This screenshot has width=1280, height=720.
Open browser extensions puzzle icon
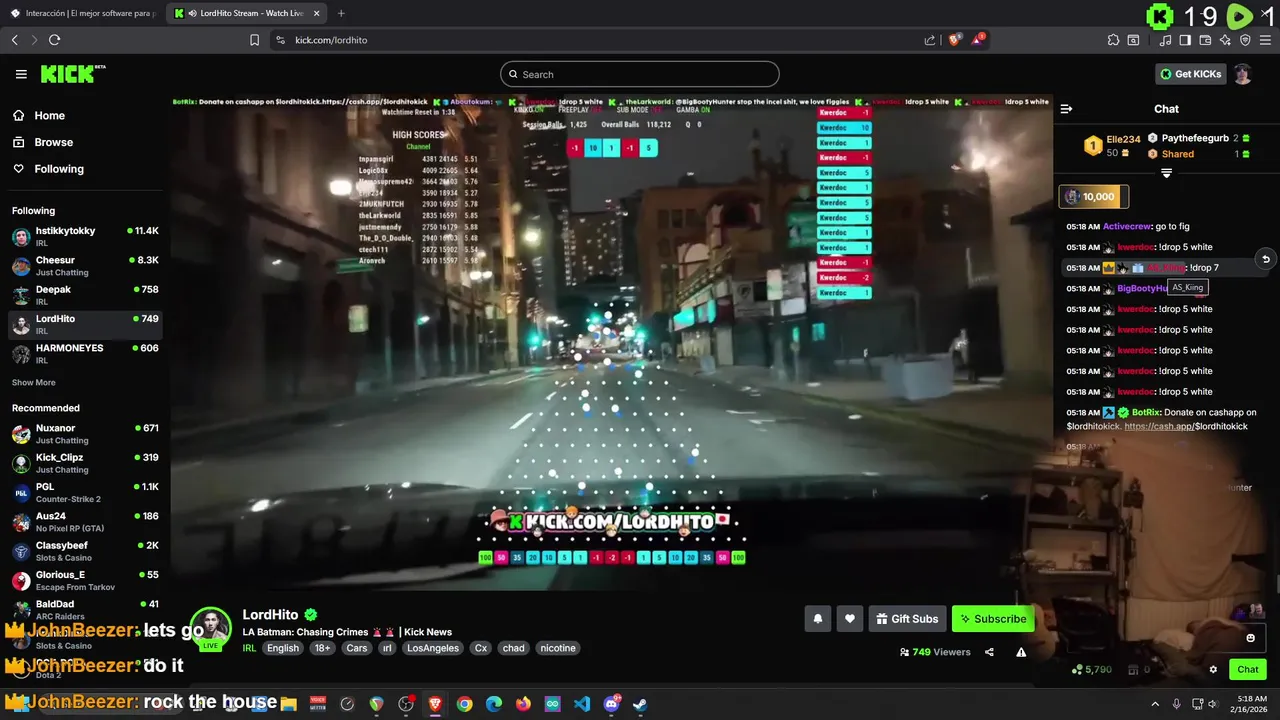click(x=1113, y=40)
